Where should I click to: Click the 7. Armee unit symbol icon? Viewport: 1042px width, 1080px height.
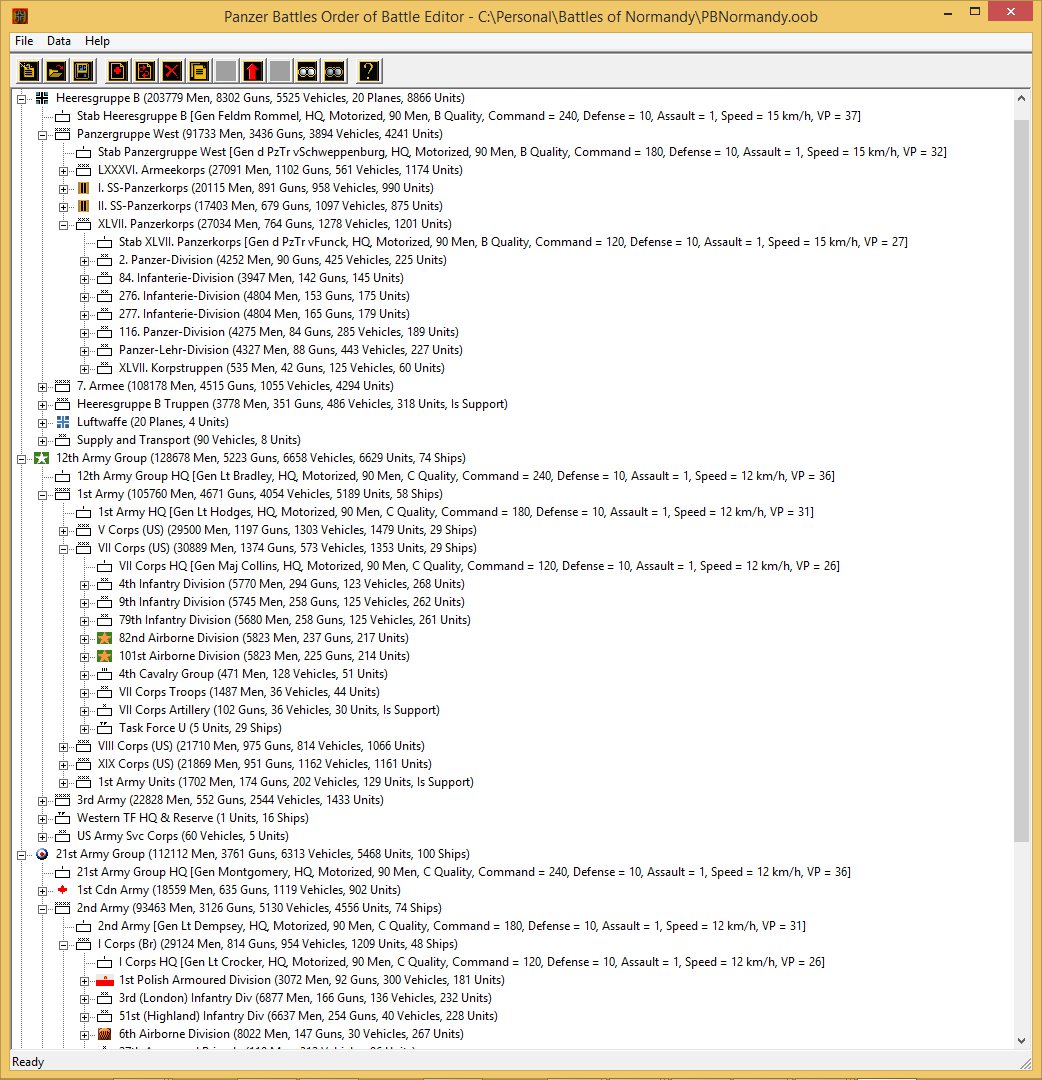tap(63, 386)
